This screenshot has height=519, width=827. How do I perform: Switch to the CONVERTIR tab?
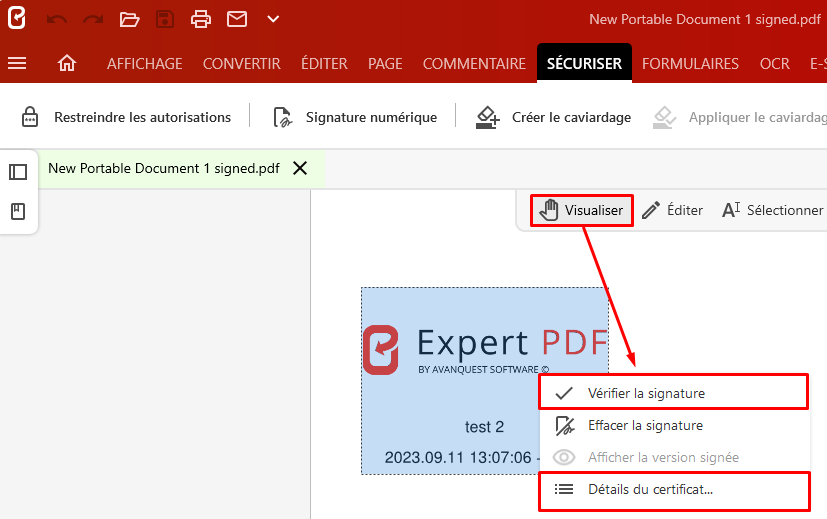pyautogui.click(x=242, y=64)
